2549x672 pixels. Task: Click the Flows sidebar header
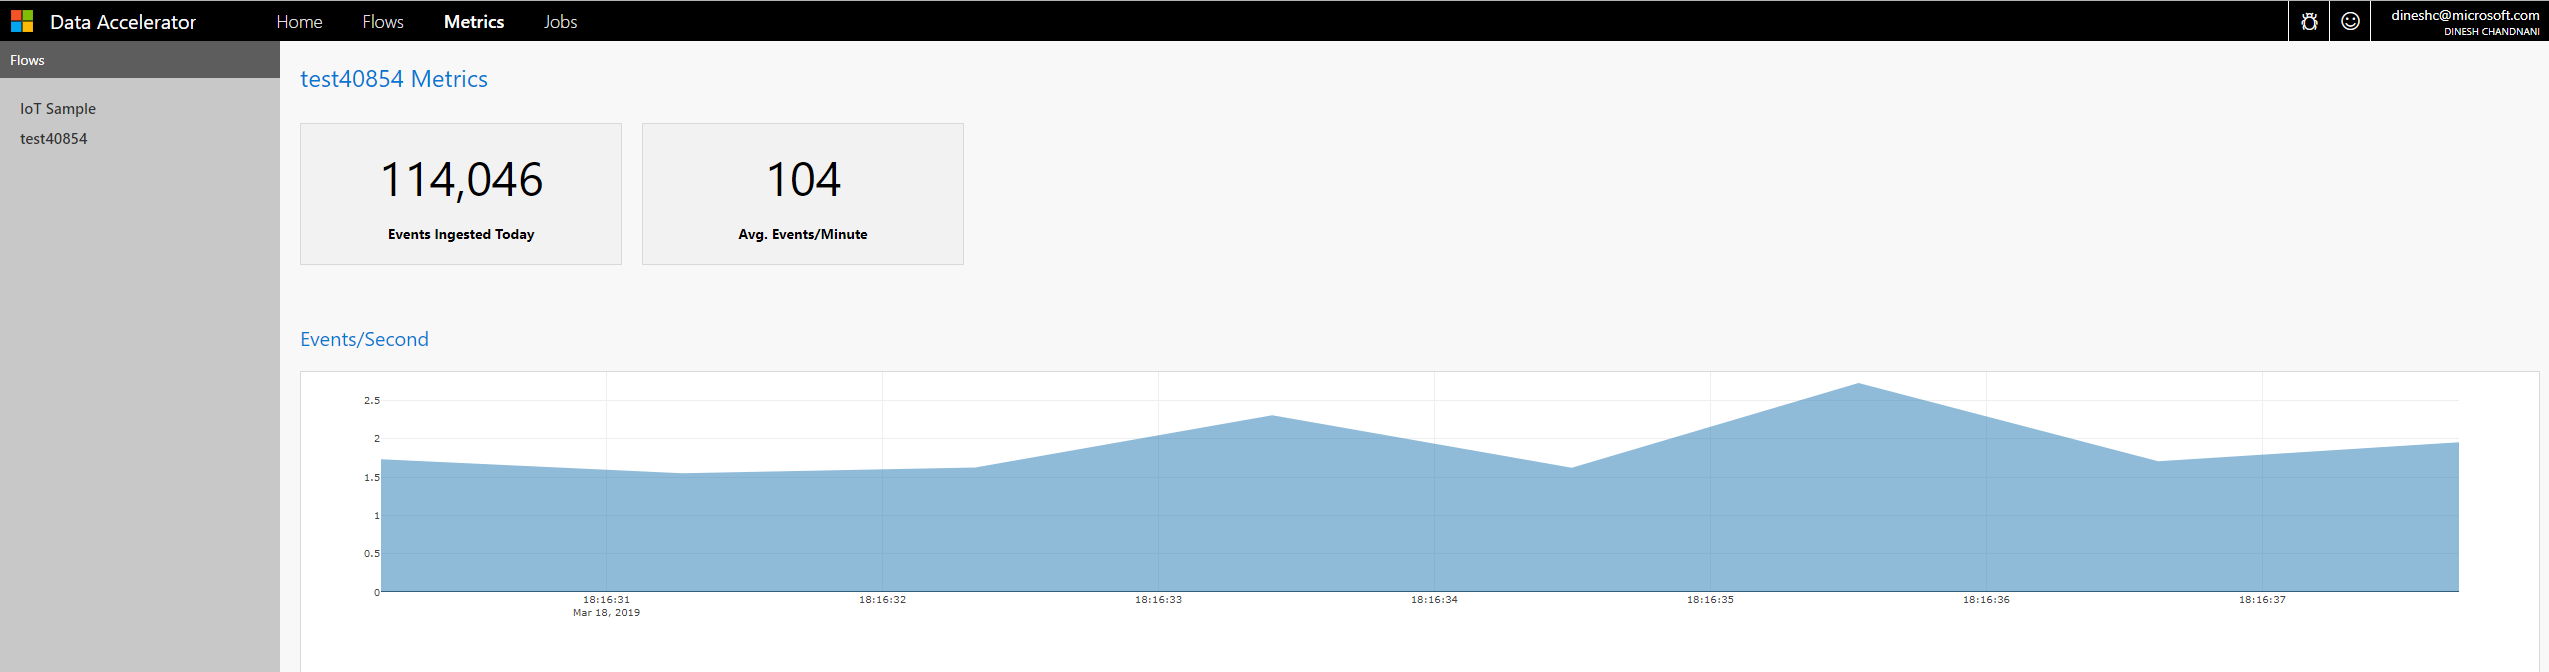point(27,60)
